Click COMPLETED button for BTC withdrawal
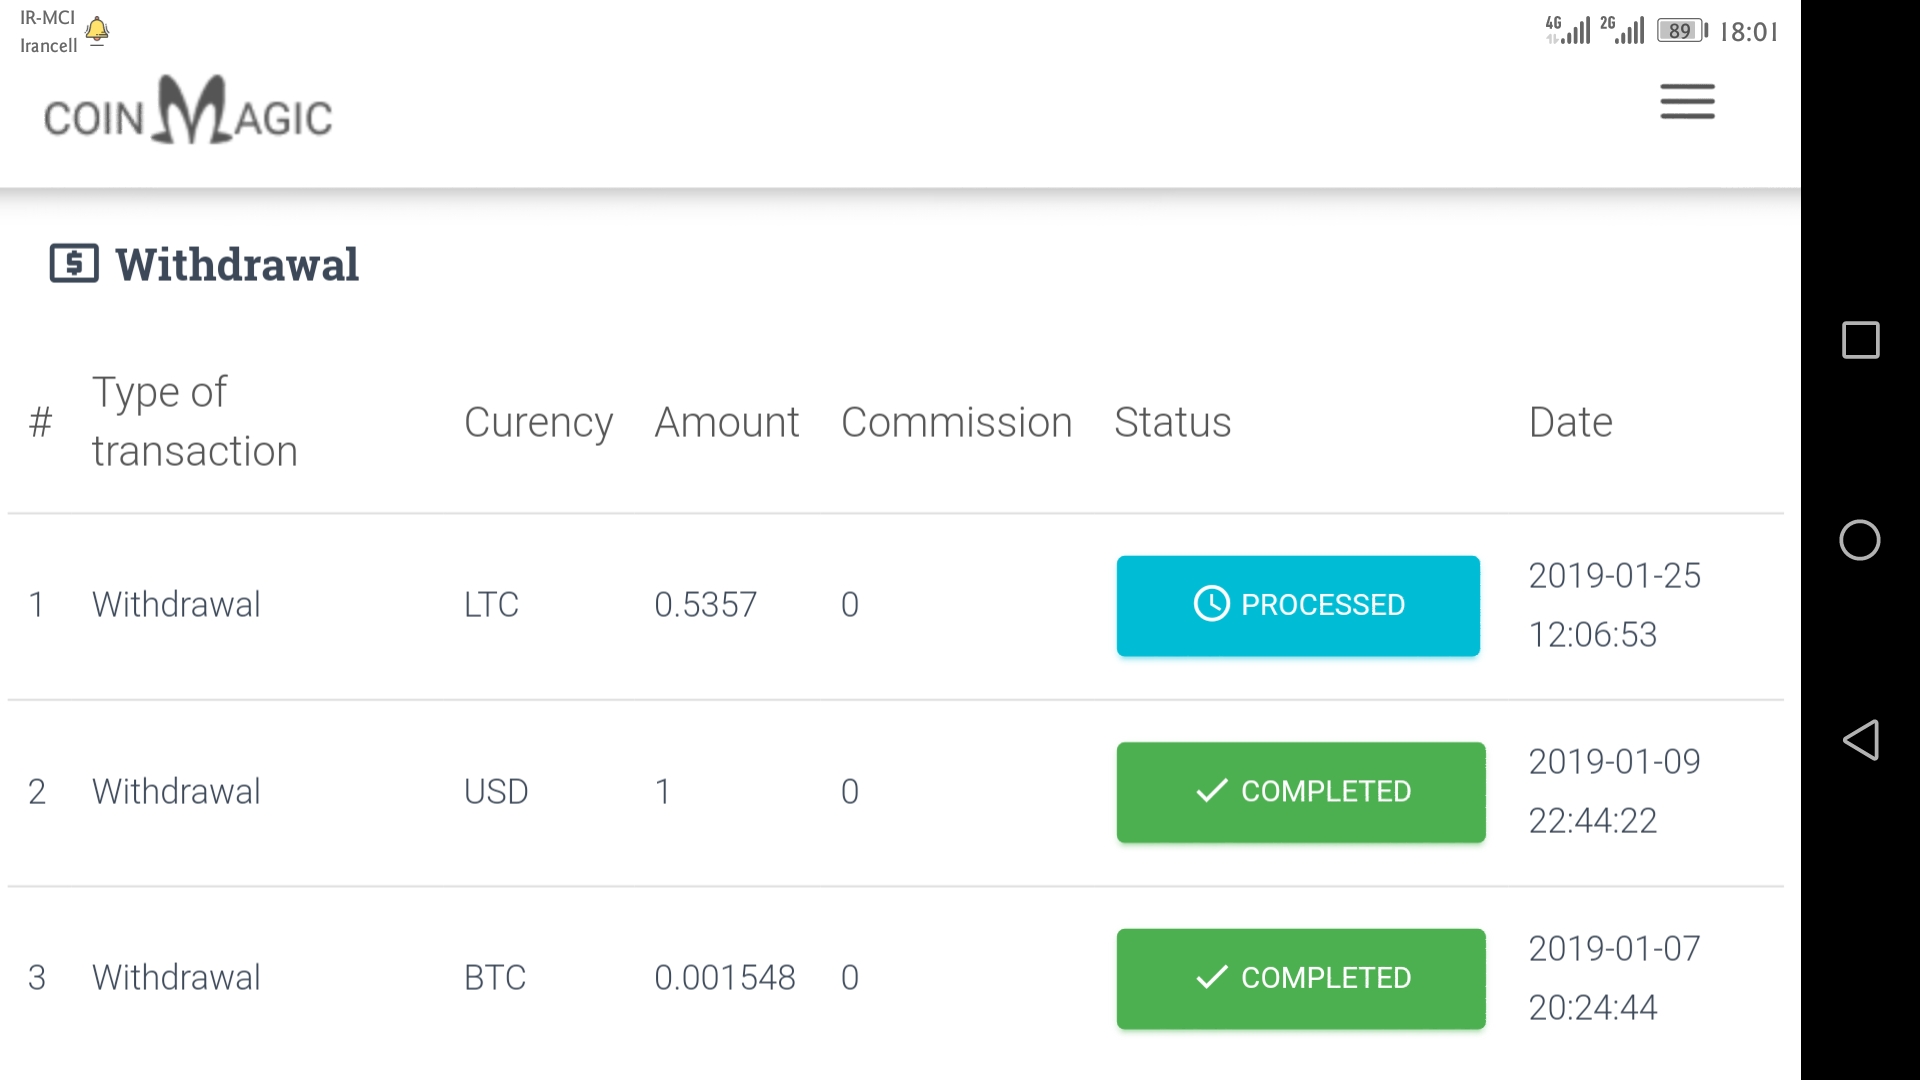 1301,979
